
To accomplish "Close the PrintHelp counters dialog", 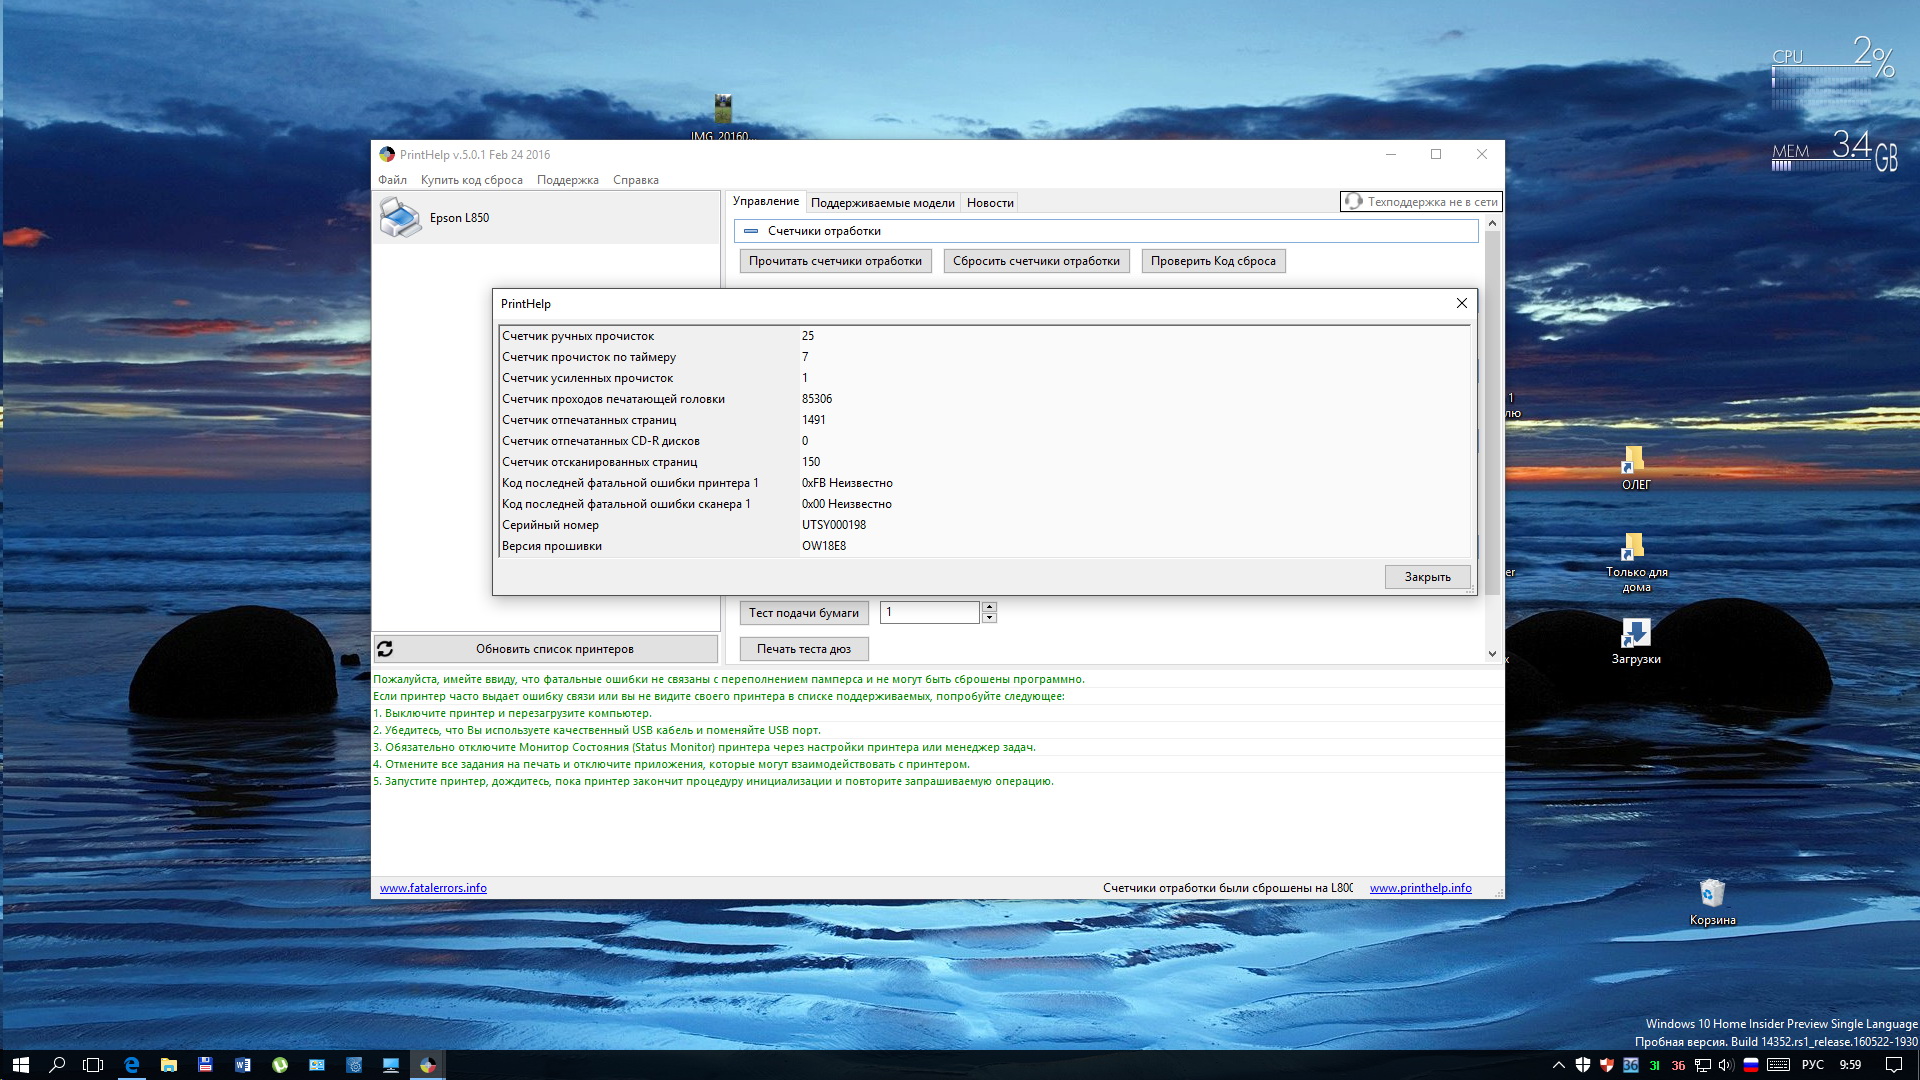I will click(x=1461, y=303).
